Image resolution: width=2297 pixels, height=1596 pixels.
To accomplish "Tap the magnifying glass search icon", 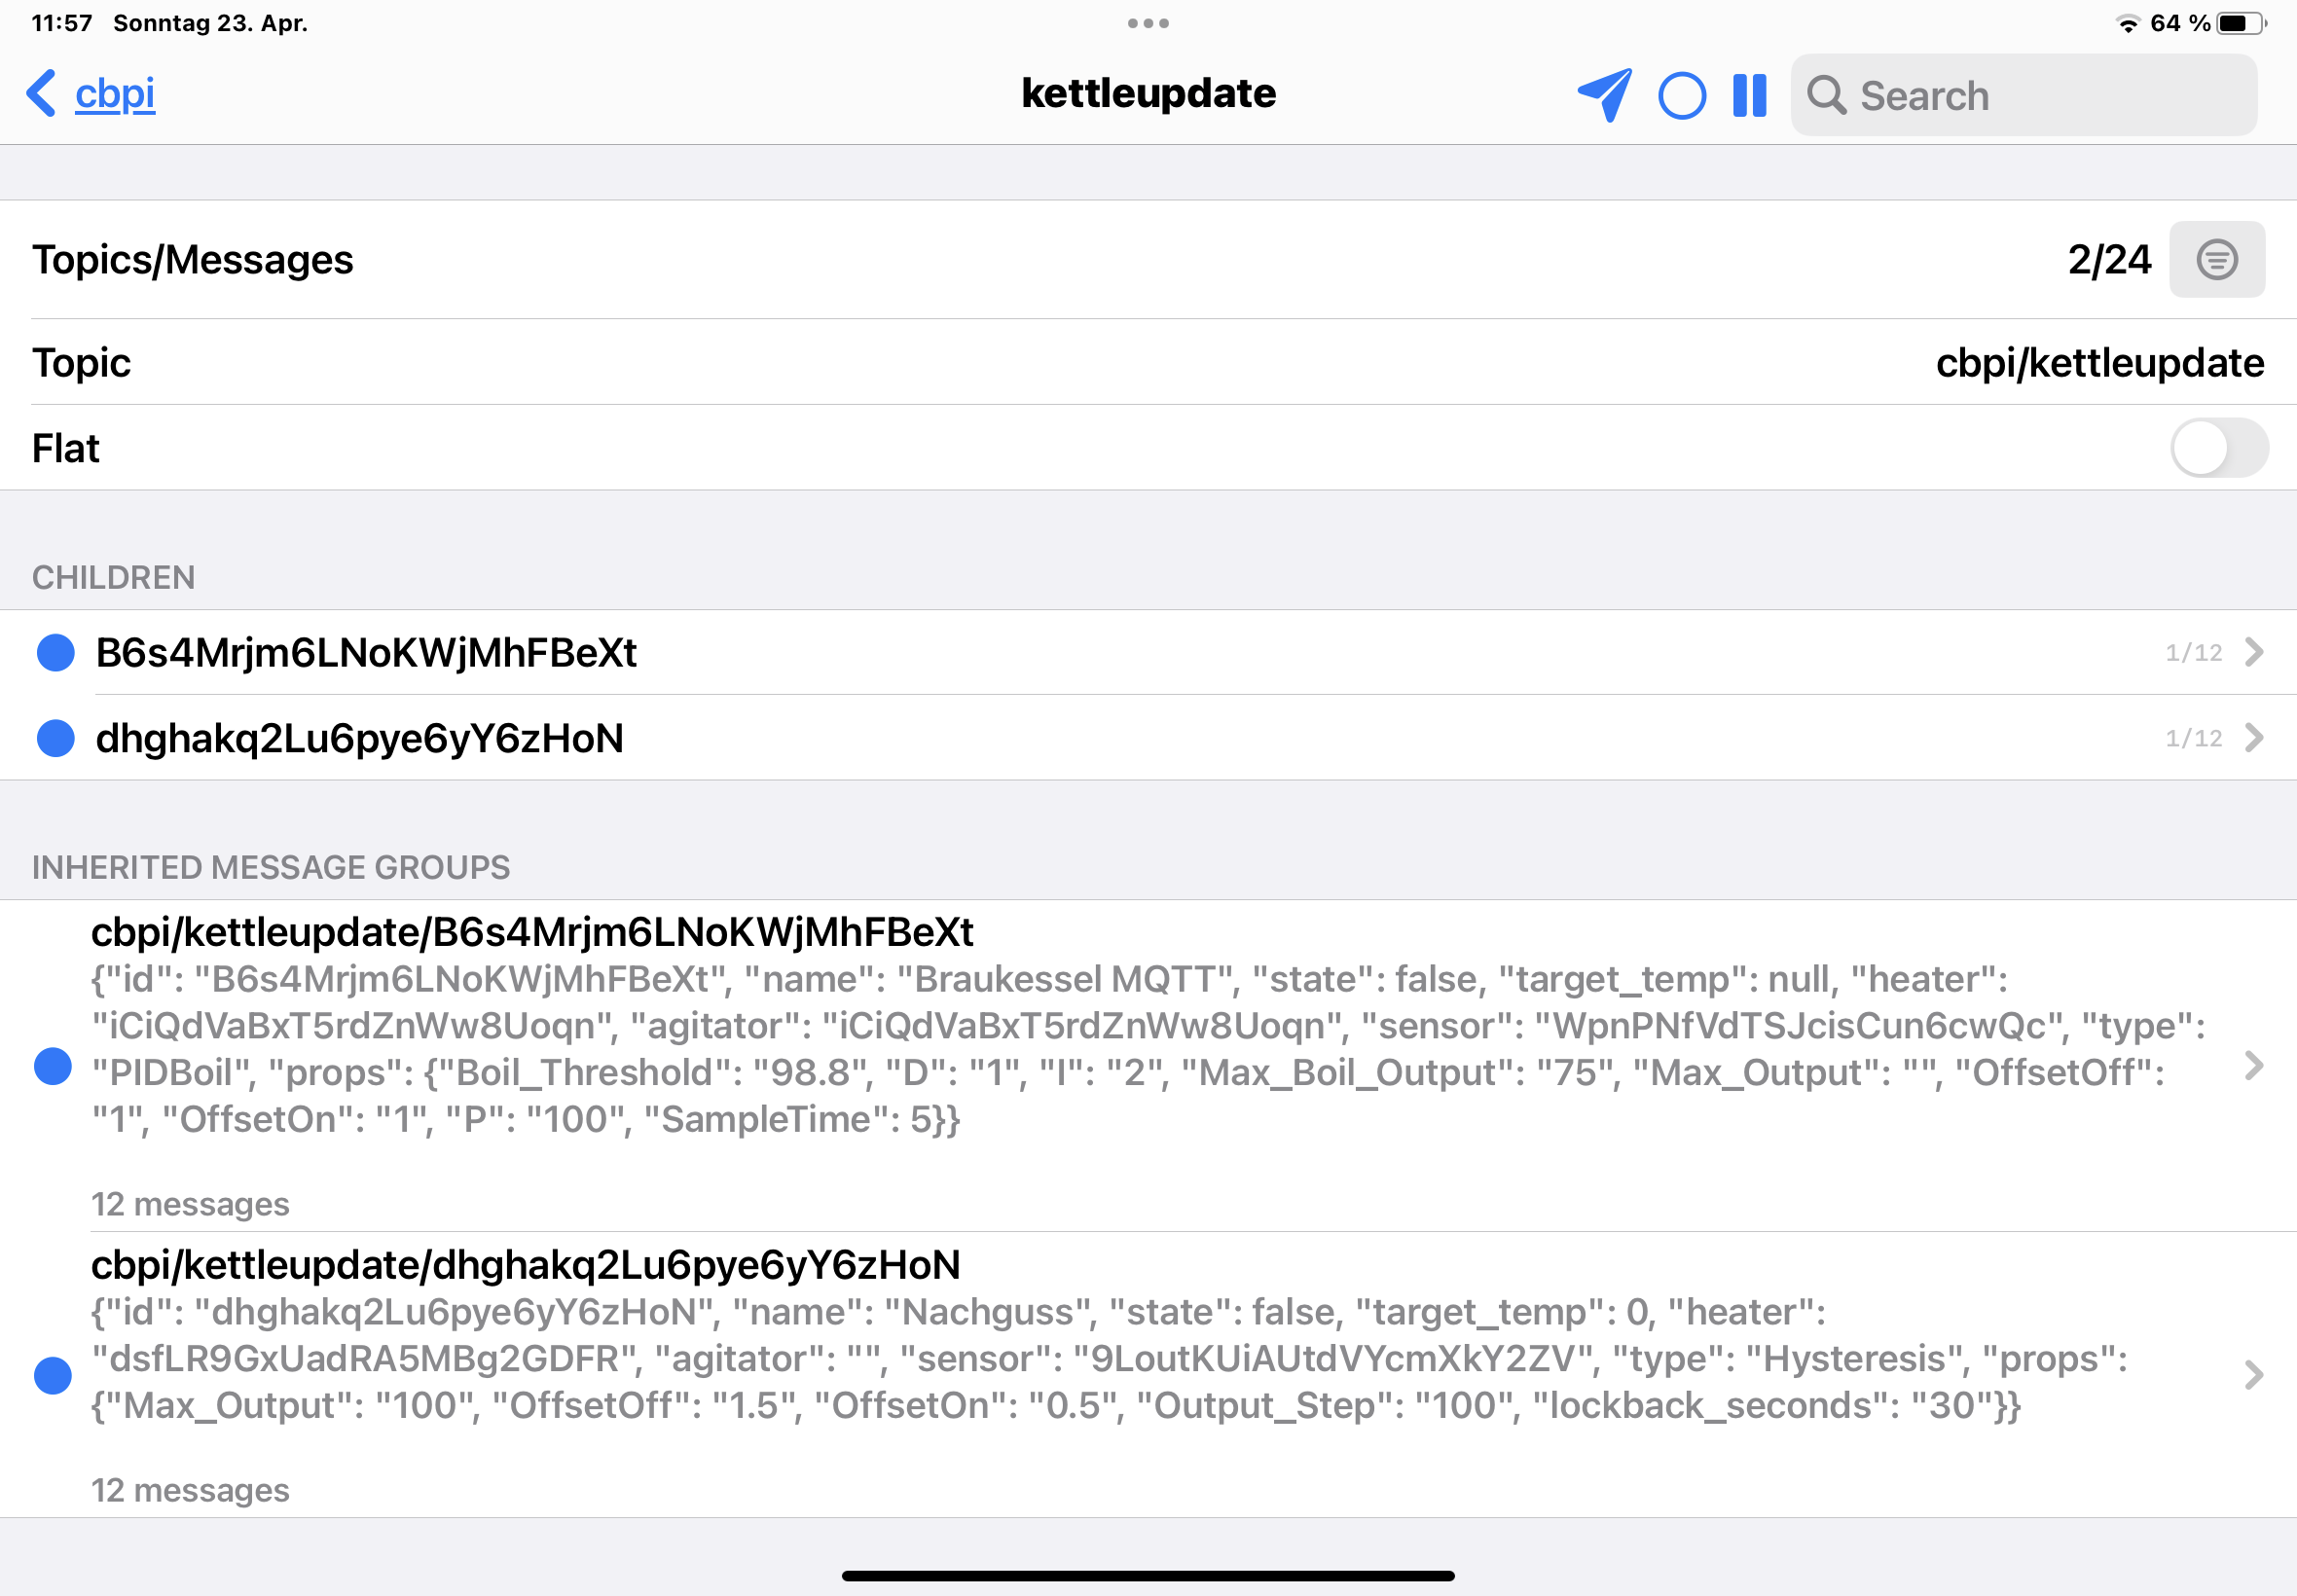I will (1826, 96).
